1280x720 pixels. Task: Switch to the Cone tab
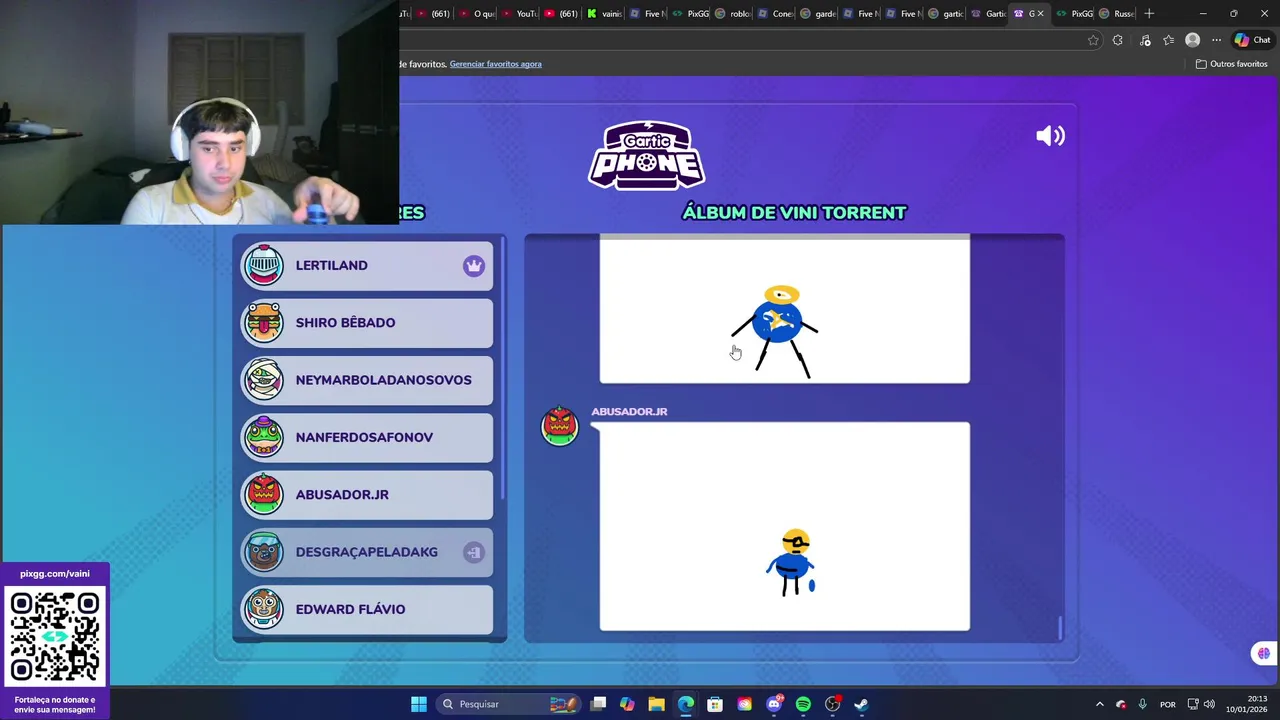776,14
